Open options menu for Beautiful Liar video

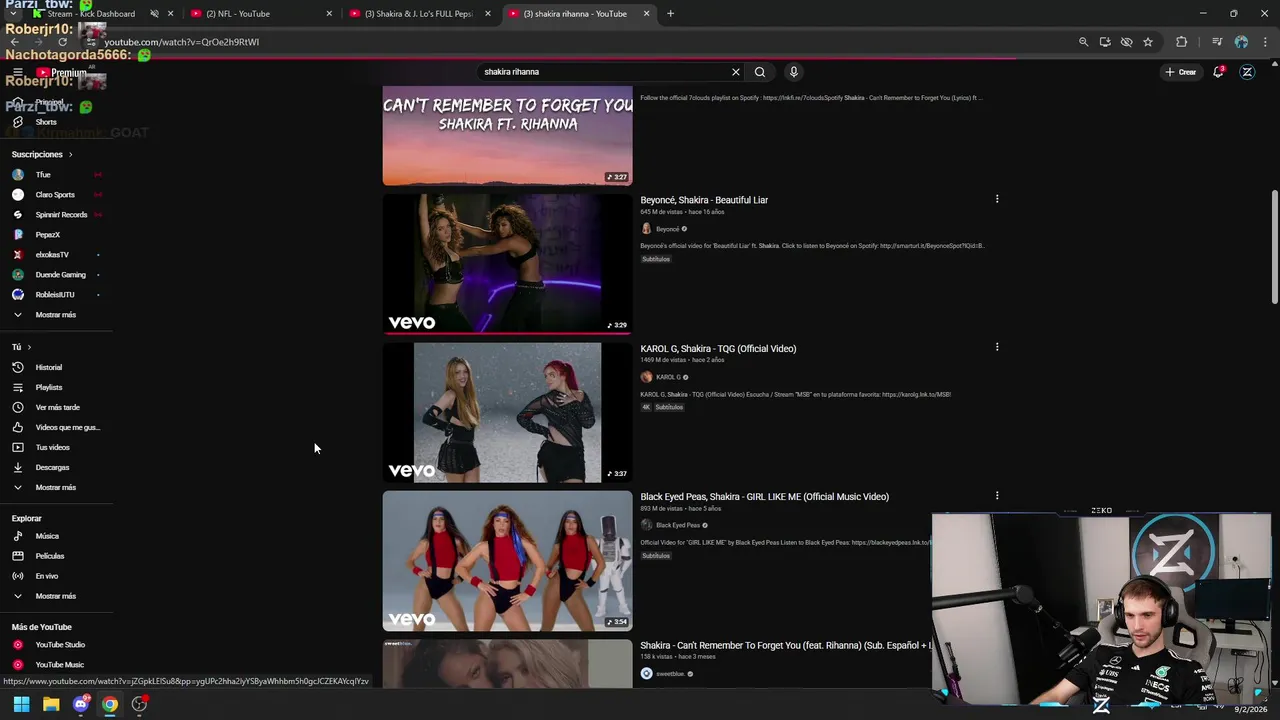pyautogui.click(x=997, y=199)
